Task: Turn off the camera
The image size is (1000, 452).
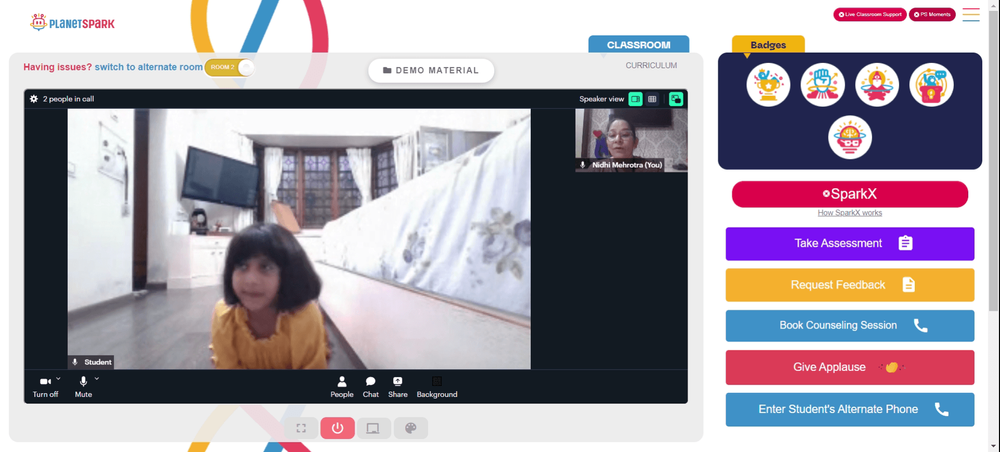Action: 45,386
